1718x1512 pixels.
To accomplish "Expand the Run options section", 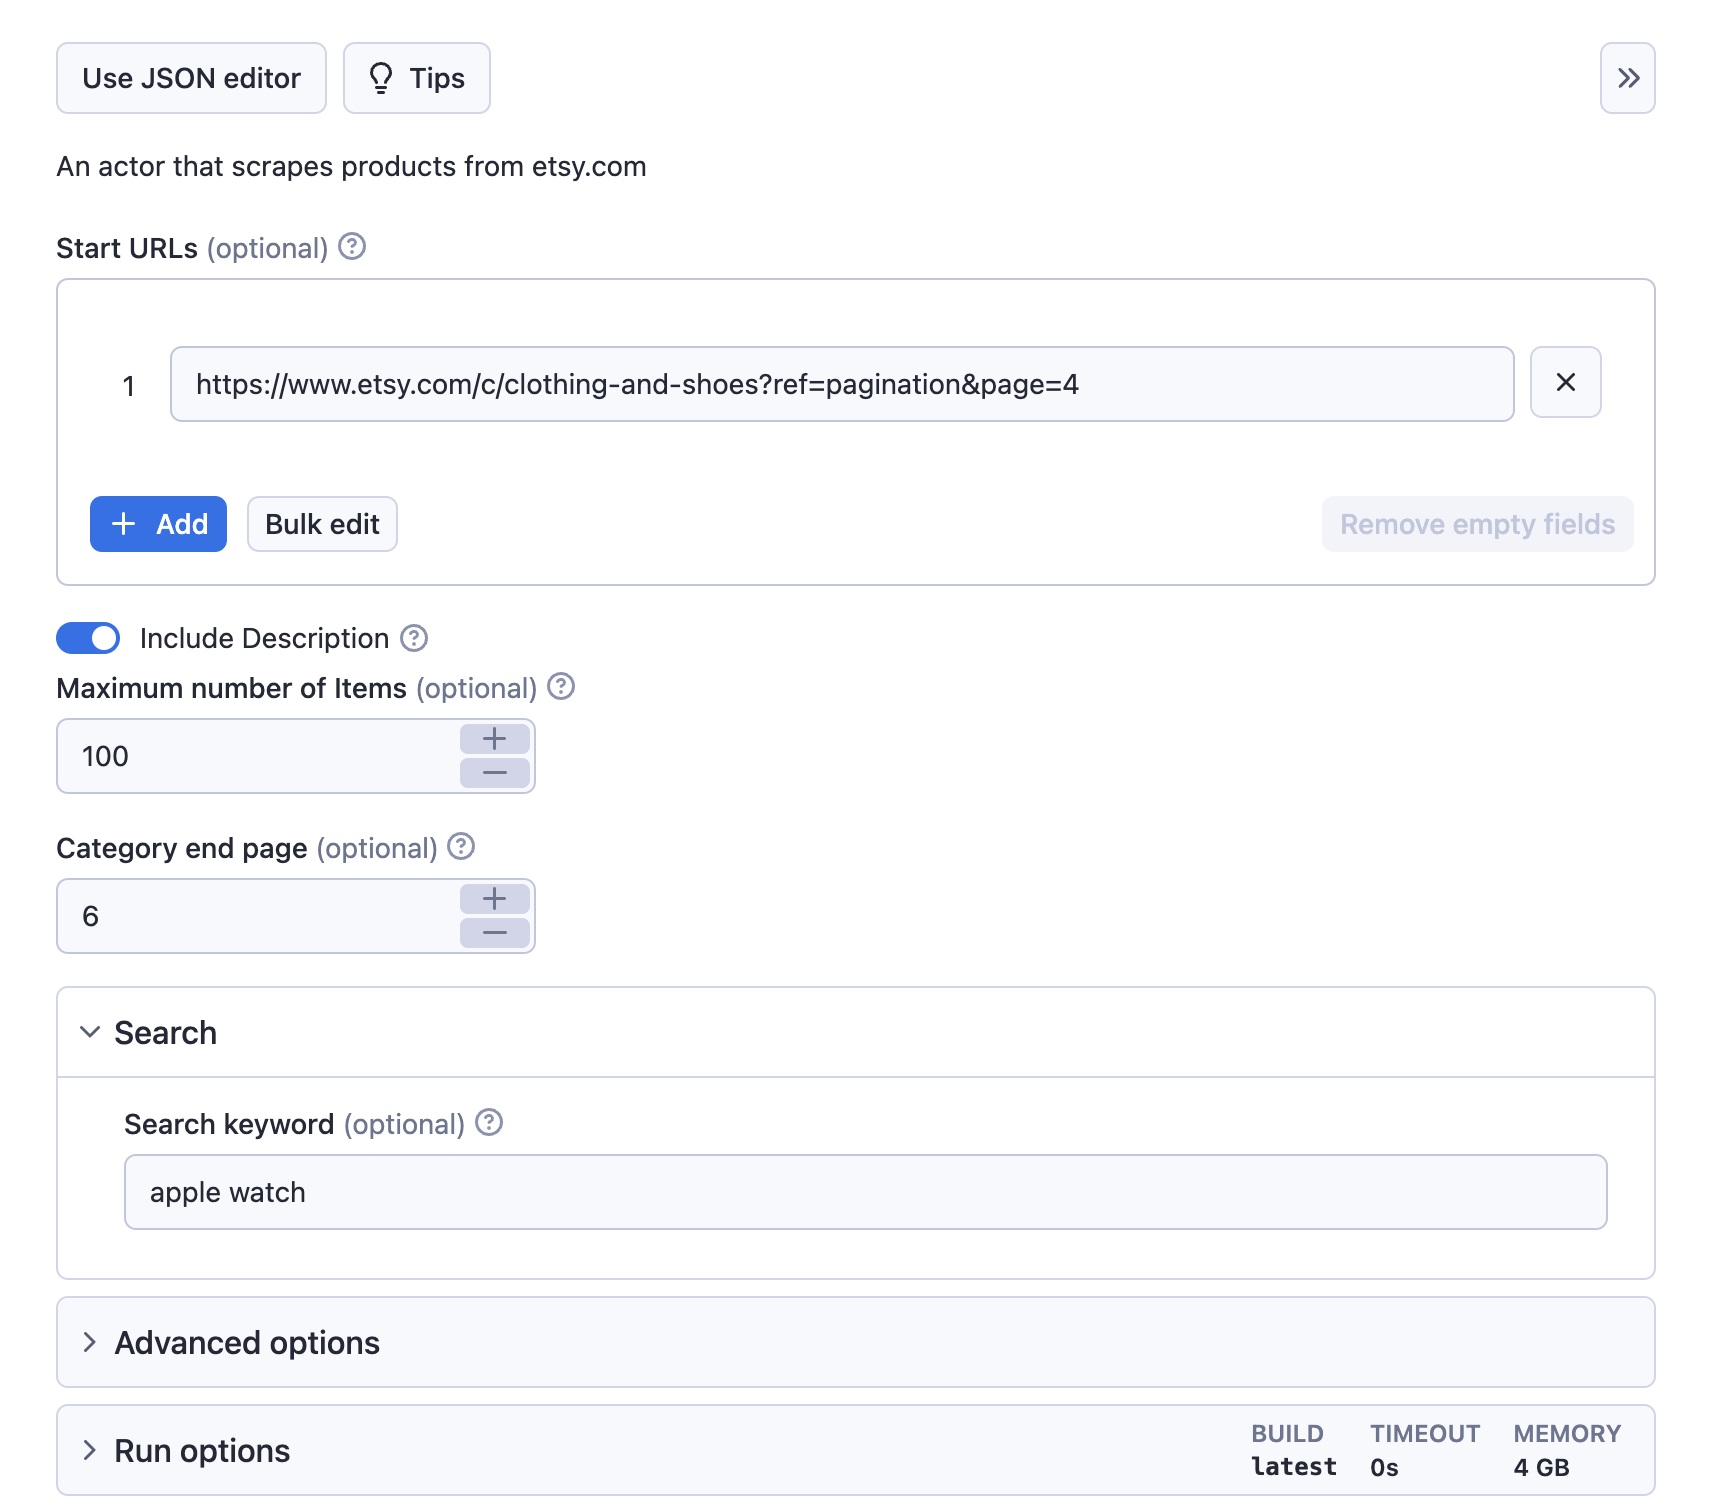I will click(201, 1451).
